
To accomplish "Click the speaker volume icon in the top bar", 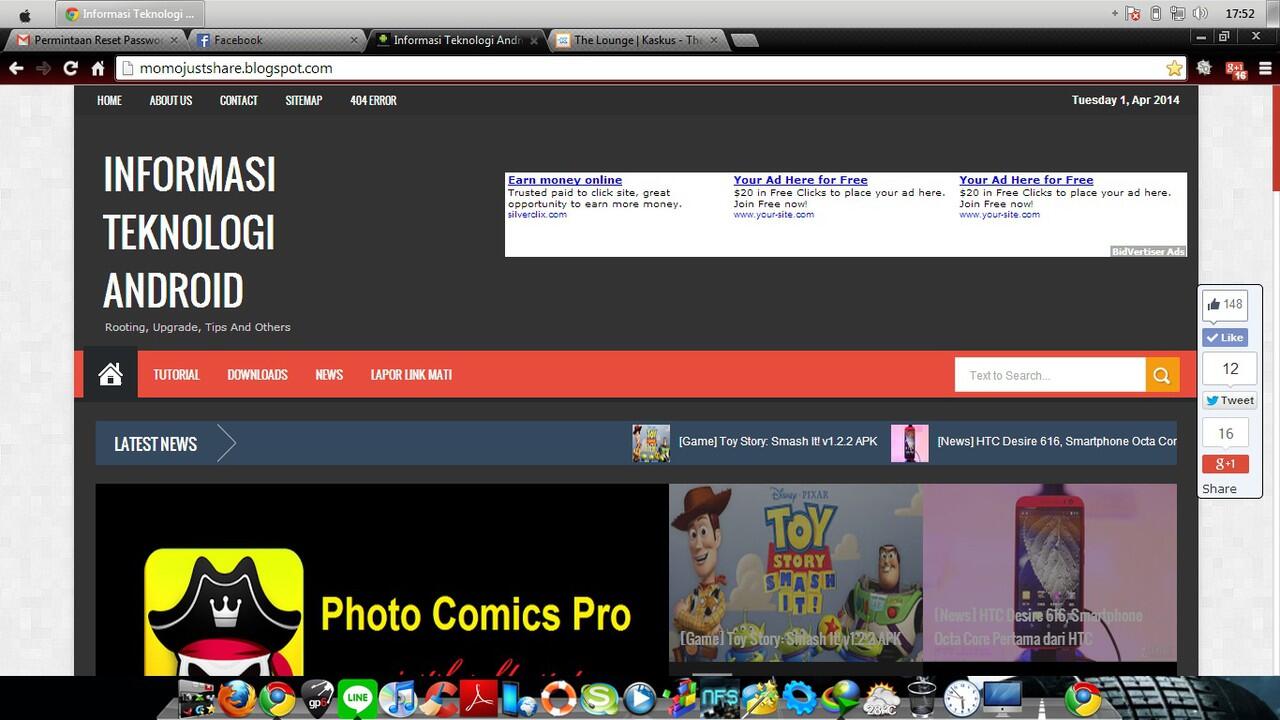I will coord(1201,14).
